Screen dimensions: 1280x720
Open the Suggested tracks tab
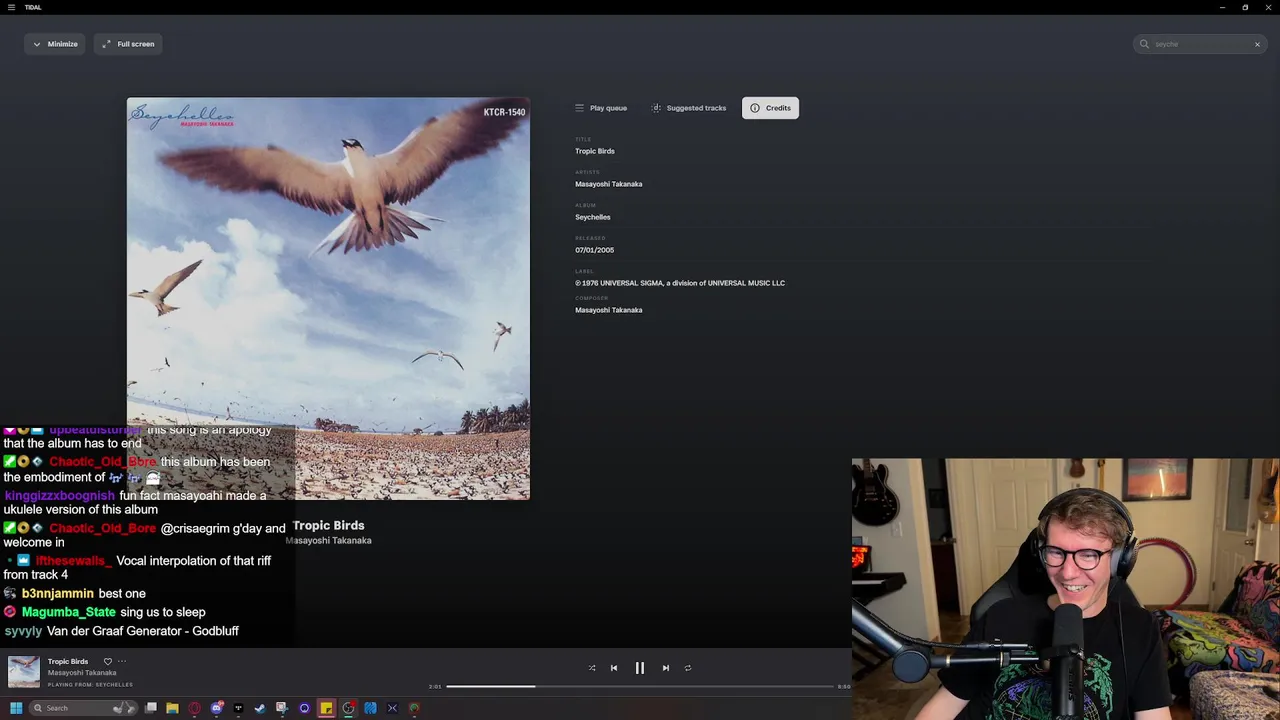click(x=689, y=108)
